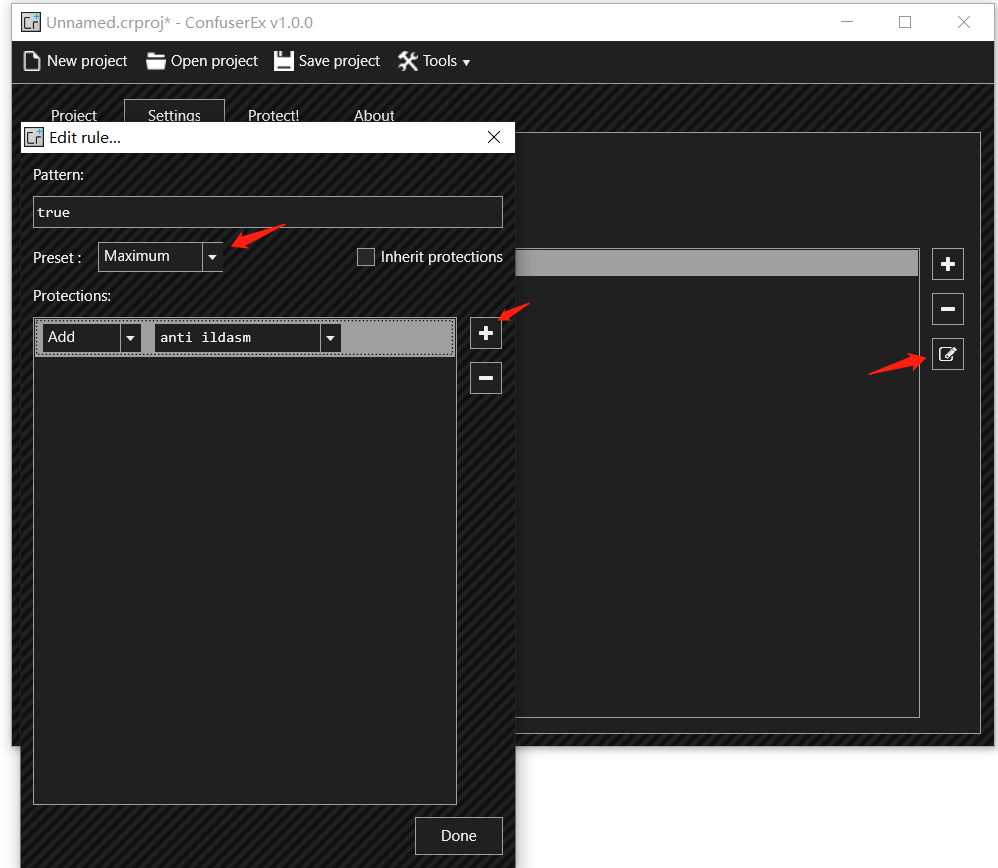Viewport: 998px width, 868px height.
Task: Click the ConfuserEx app icon in title bar
Action: click(31, 22)
